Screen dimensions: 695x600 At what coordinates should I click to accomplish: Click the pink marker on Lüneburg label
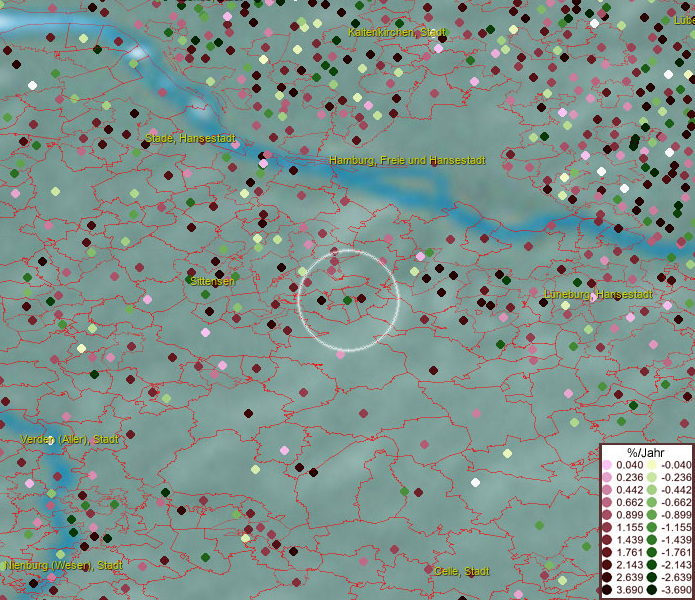592,296
